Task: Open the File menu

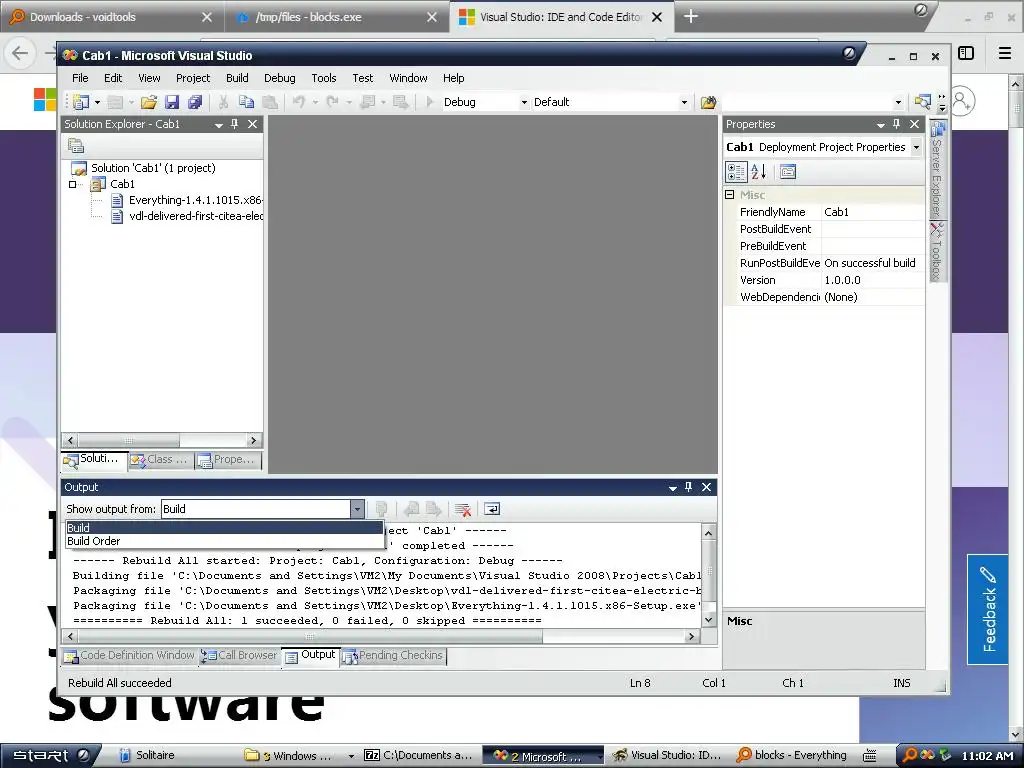Action: (x=80, y=78)
